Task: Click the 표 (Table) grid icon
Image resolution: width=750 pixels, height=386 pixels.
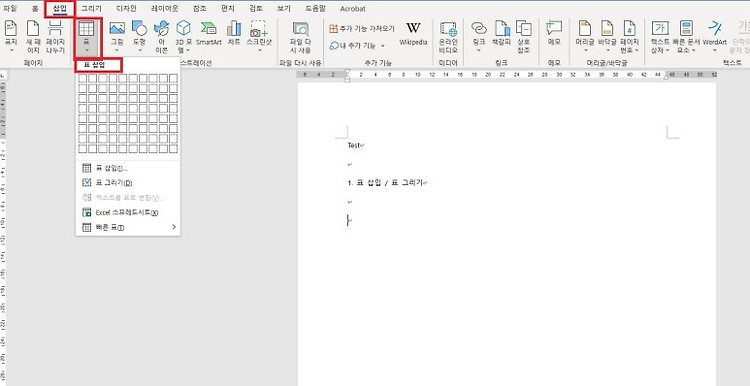Action: [x=87, y=29]
